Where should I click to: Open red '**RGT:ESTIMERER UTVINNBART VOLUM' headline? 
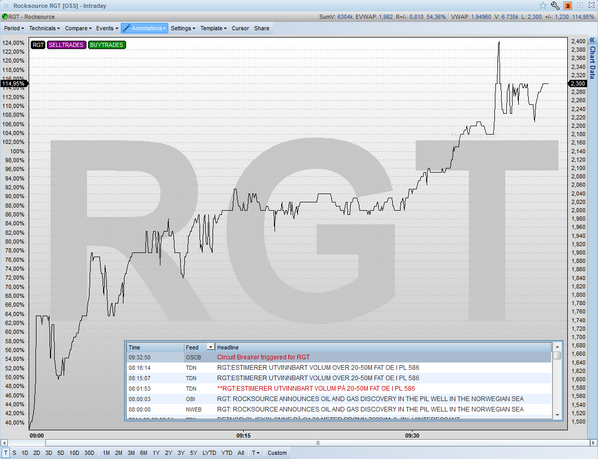316,388
